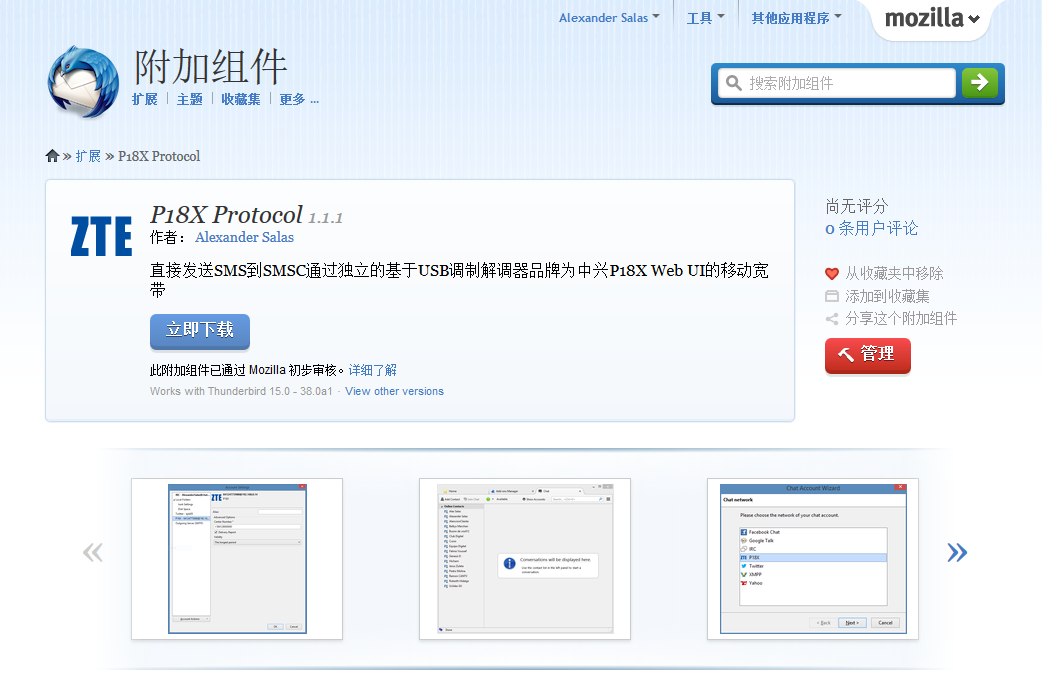Click the P18X Protocol add-on title
Viewport: 1042px width, 675px height.
226,215
